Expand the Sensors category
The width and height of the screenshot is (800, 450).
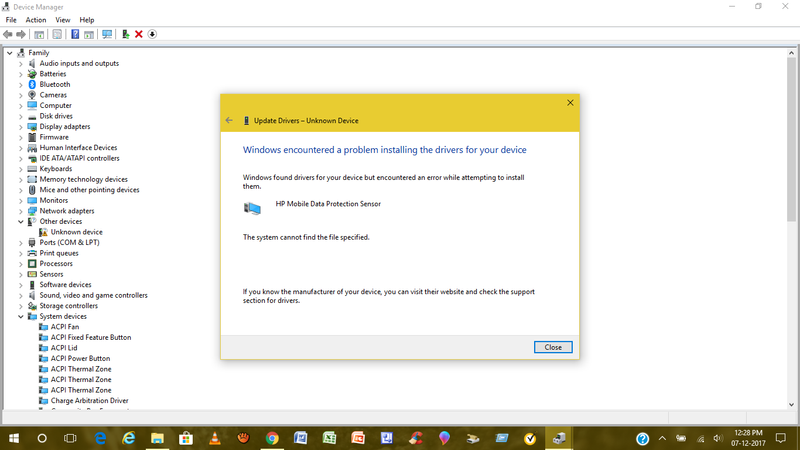tap(21, 274)
